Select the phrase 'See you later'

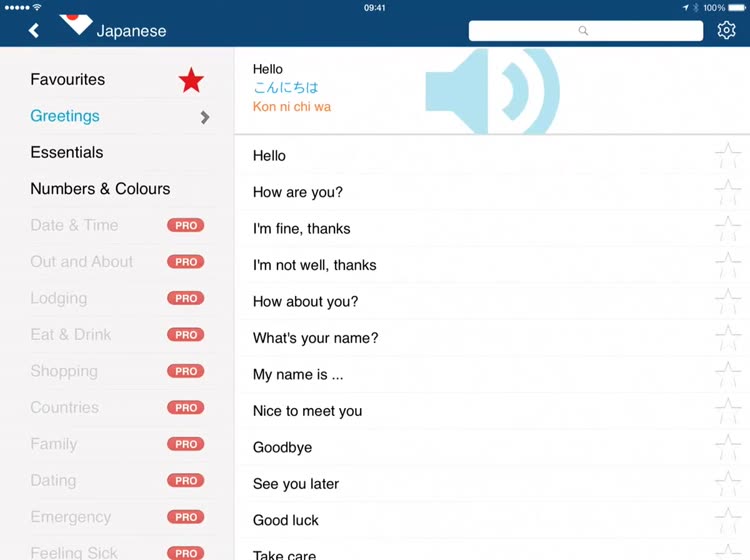492,484
